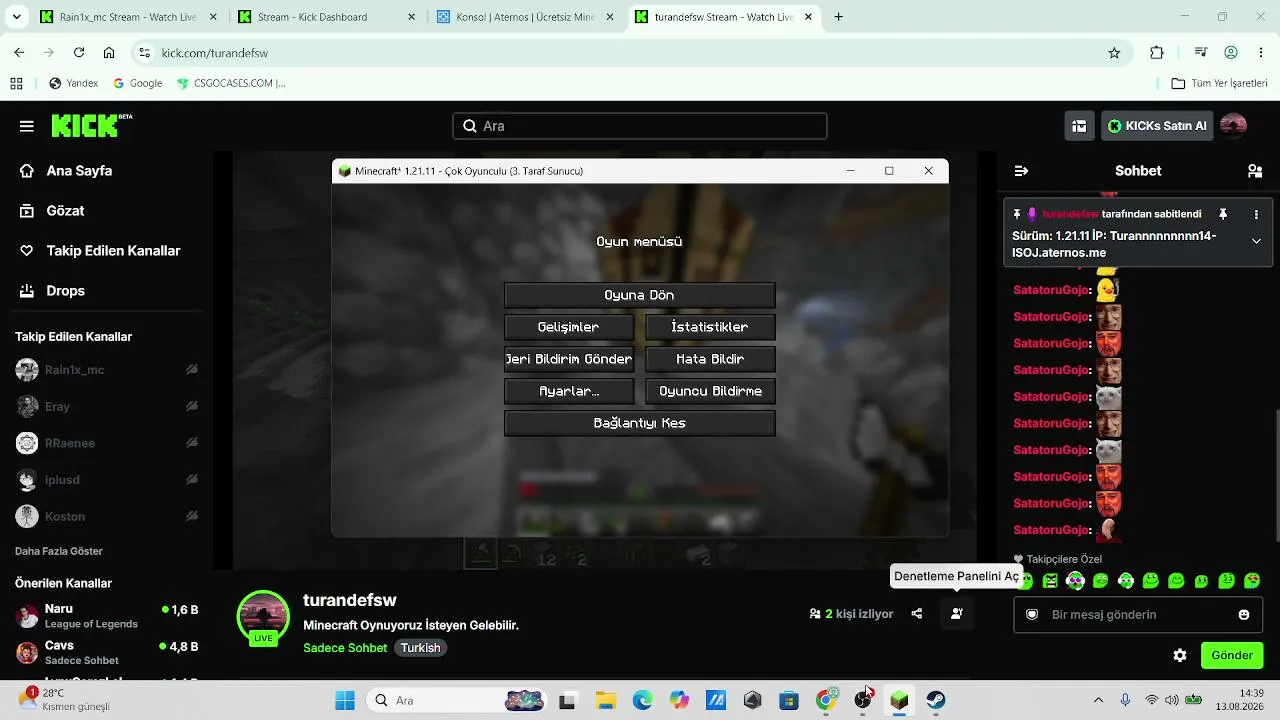Open the profile avatar in Kick header
The height and width of the screenshot is (720, 1280).
(x=1233, y=126)
